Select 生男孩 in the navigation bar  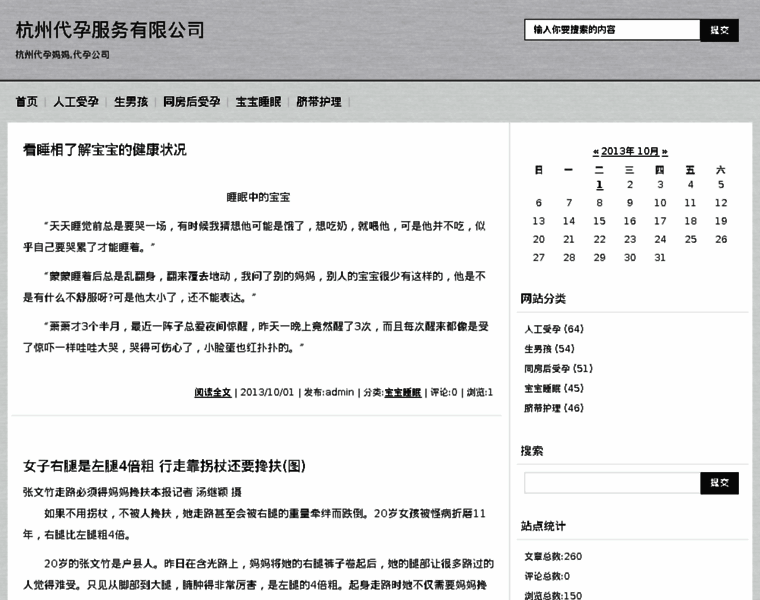pyautogui.click(x=131, y=102)
